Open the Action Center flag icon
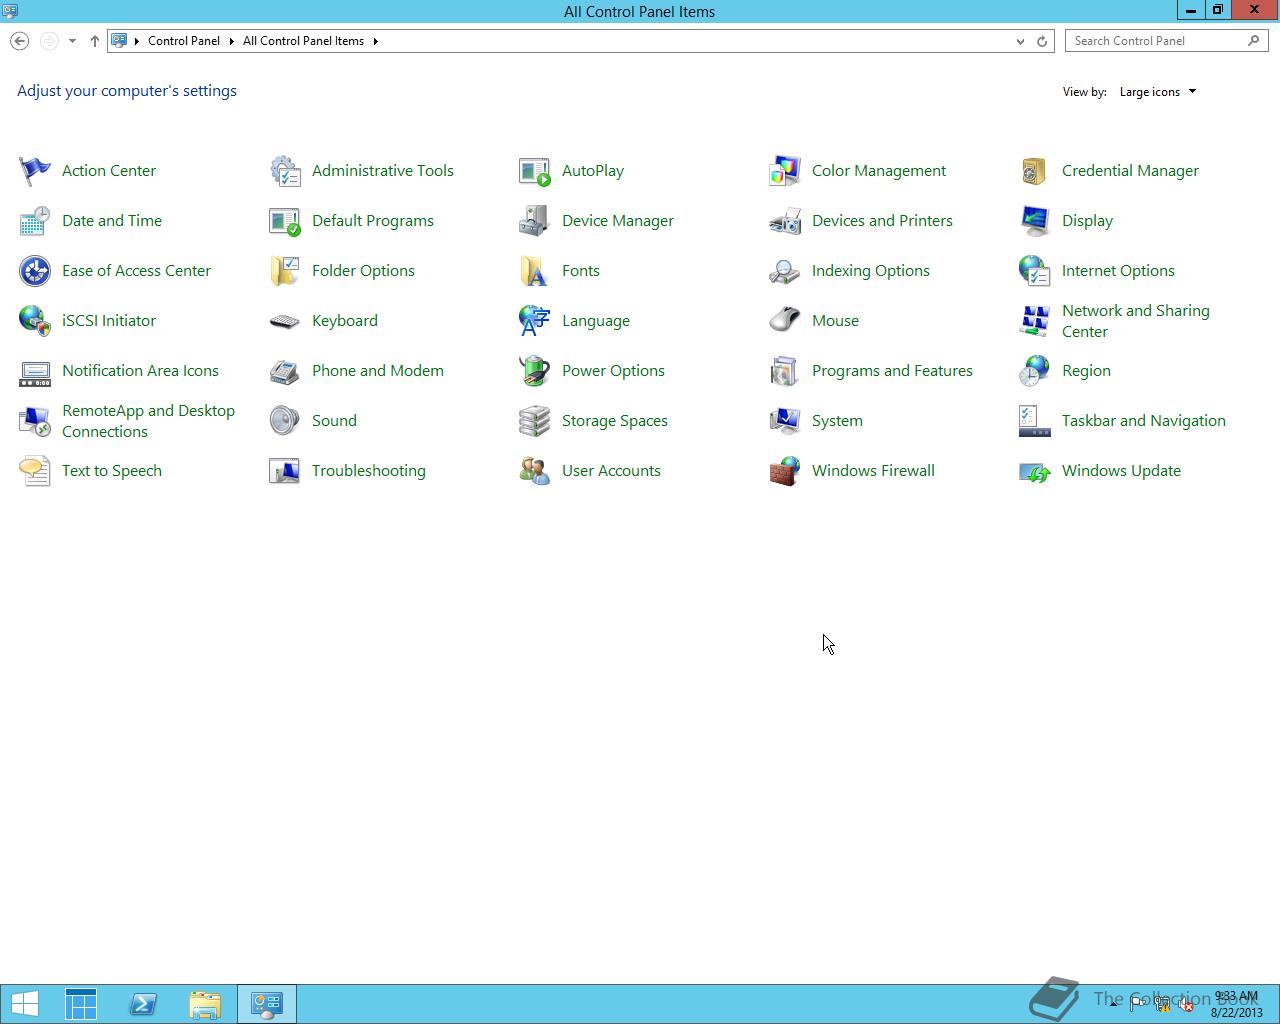This screenshot has width=1280, height=1024. [35, 171]
